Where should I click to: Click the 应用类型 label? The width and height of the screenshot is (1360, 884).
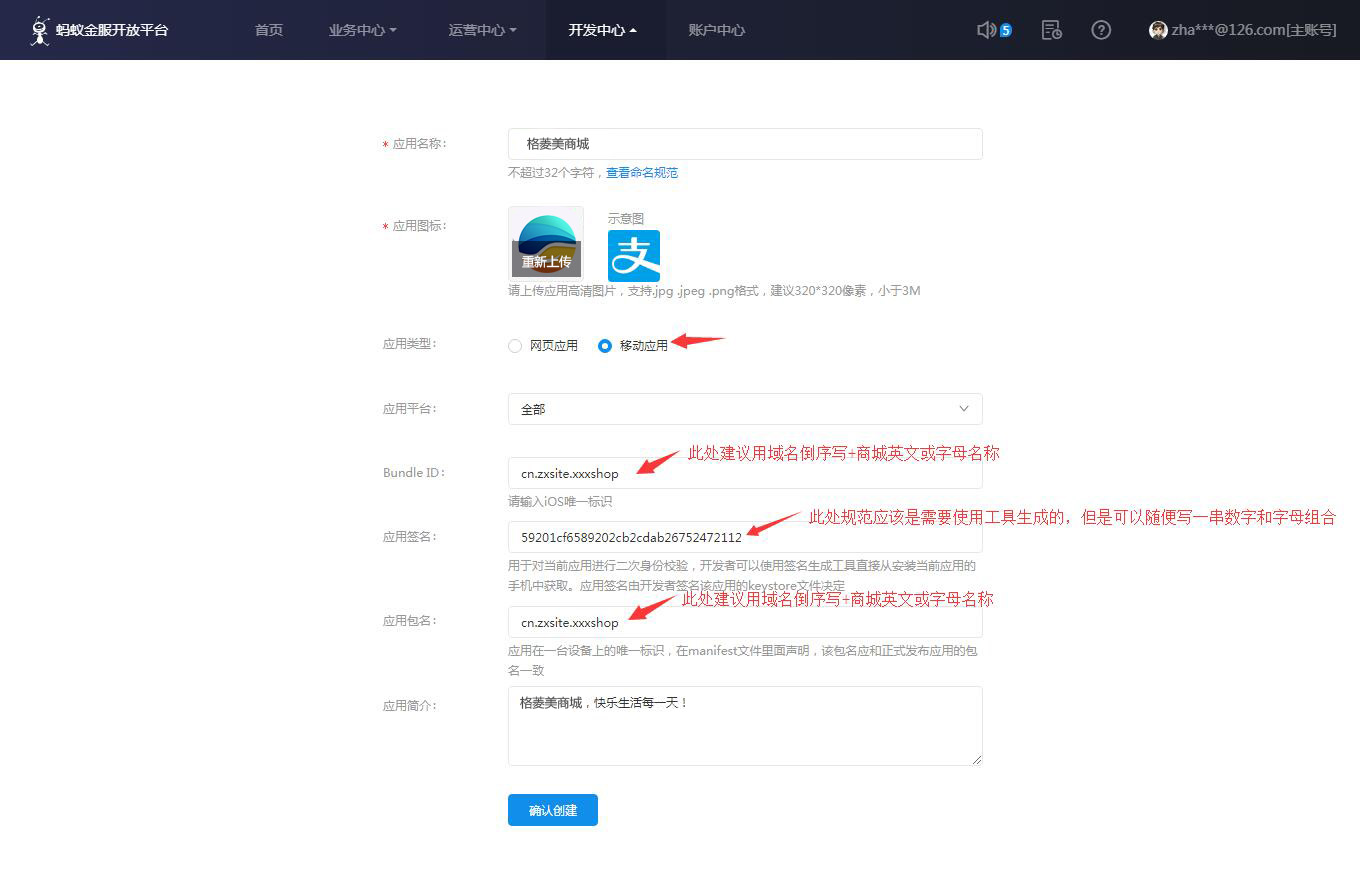(410, 344)
